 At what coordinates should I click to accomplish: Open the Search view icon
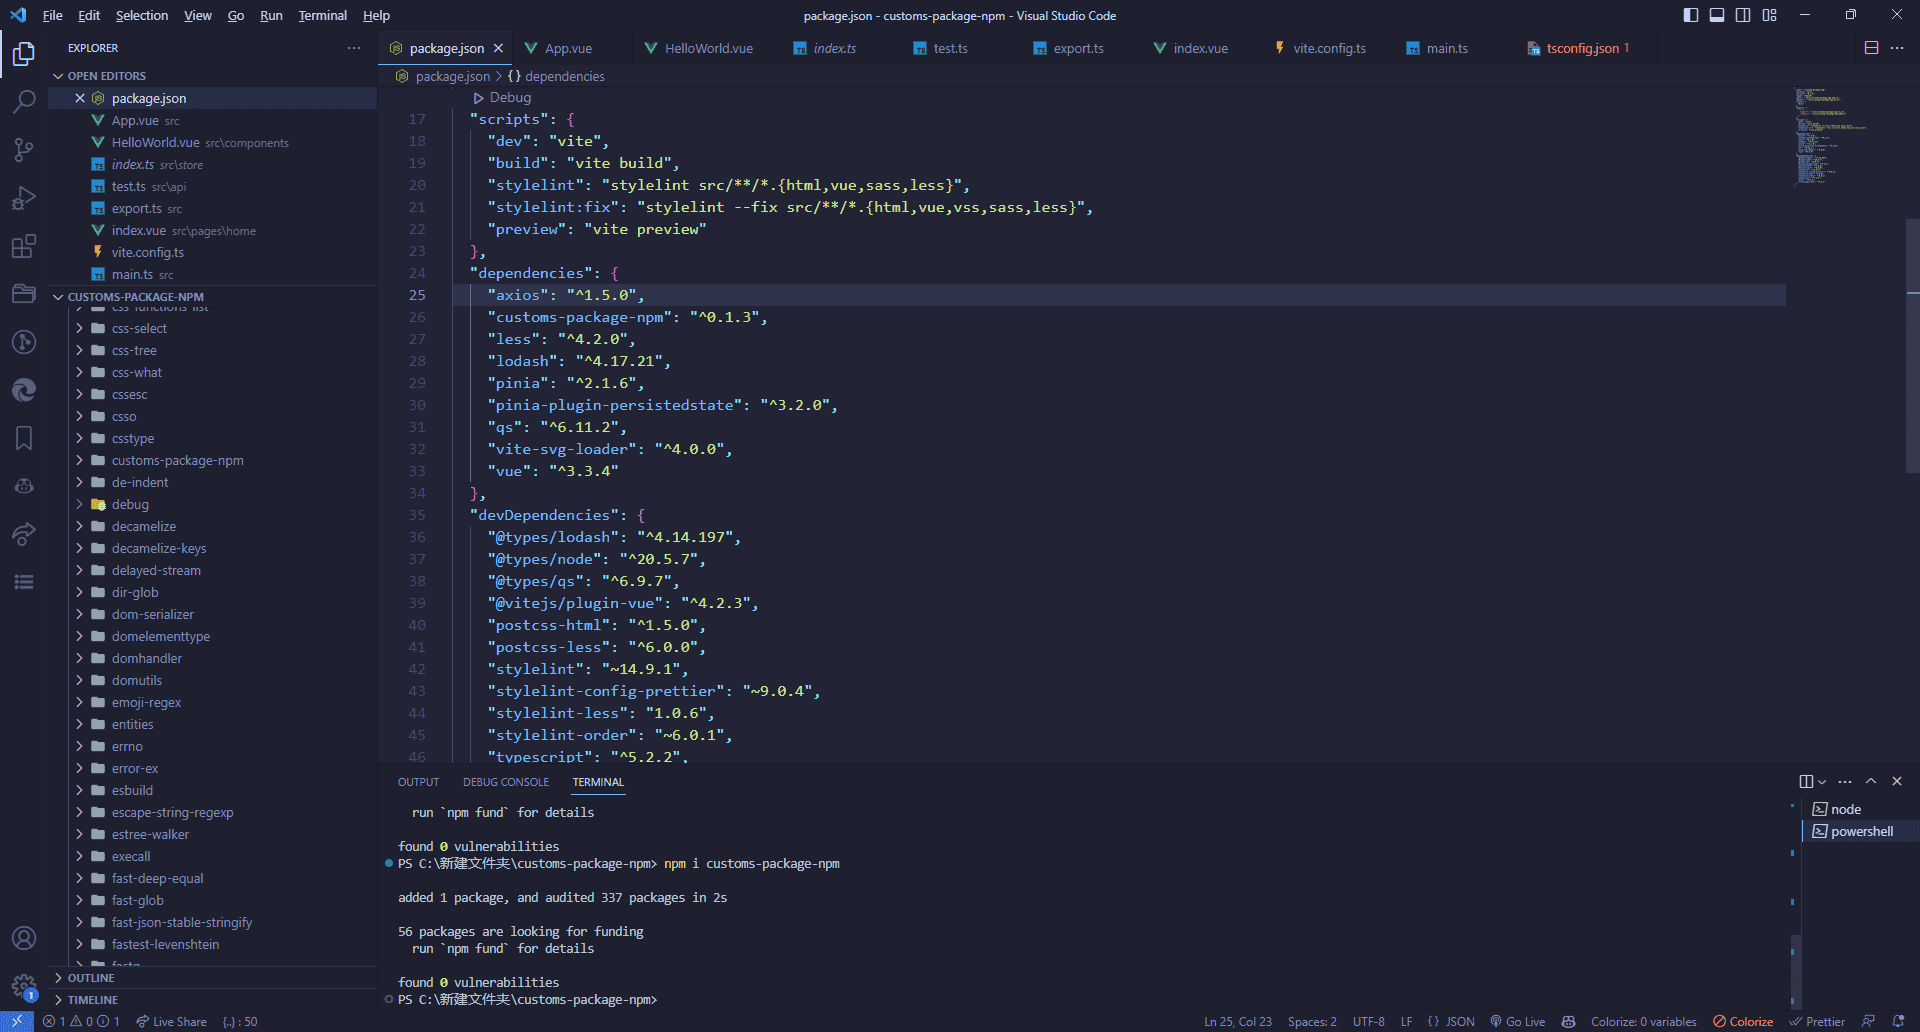pos(24,101)
